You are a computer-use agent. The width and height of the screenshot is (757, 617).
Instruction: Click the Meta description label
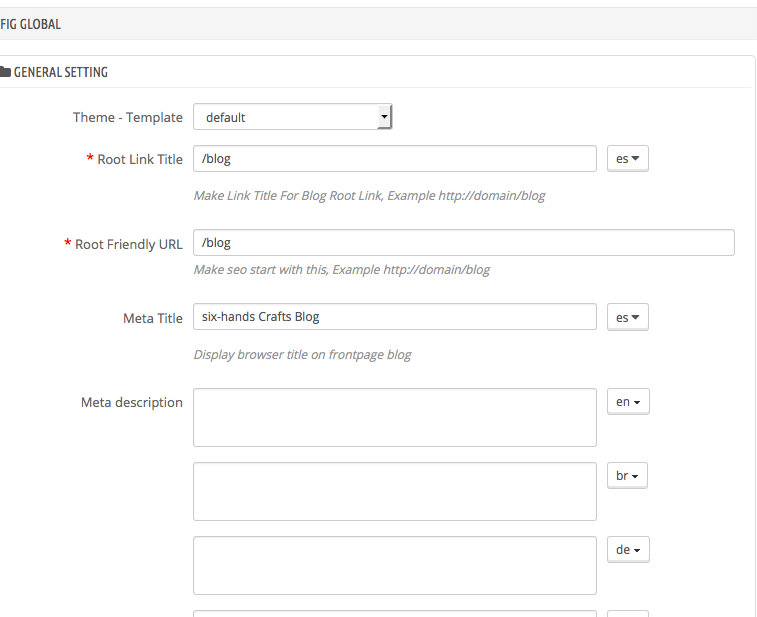tap(132, 402)
